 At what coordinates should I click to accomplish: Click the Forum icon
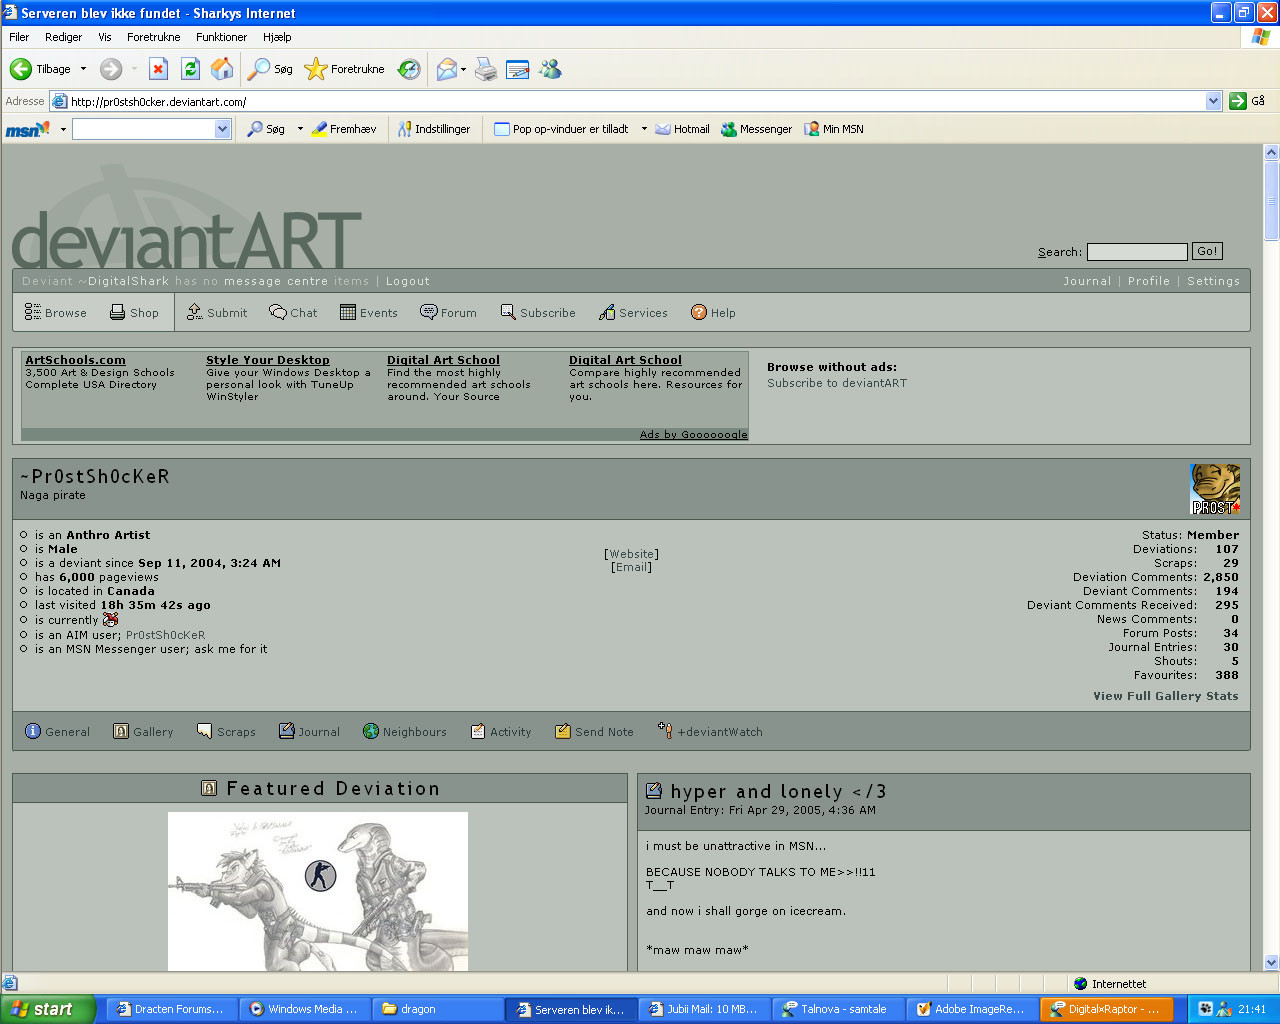429,312
